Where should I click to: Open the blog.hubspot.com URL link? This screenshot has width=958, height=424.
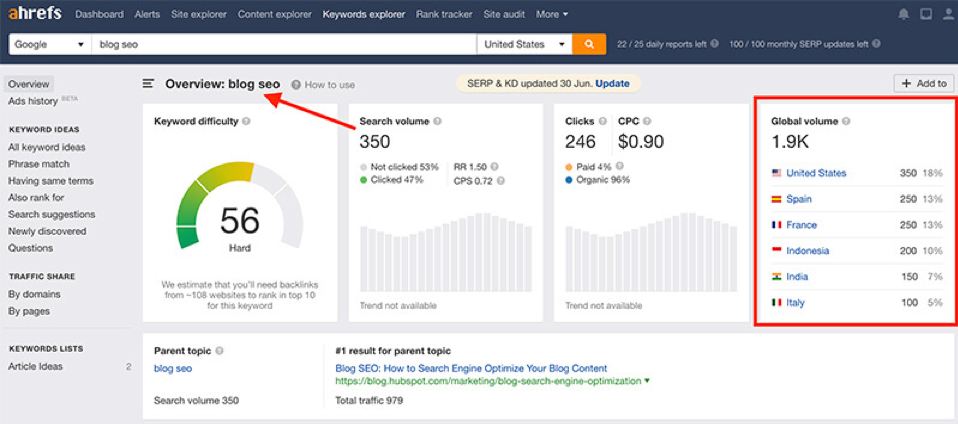click(488, 381)
